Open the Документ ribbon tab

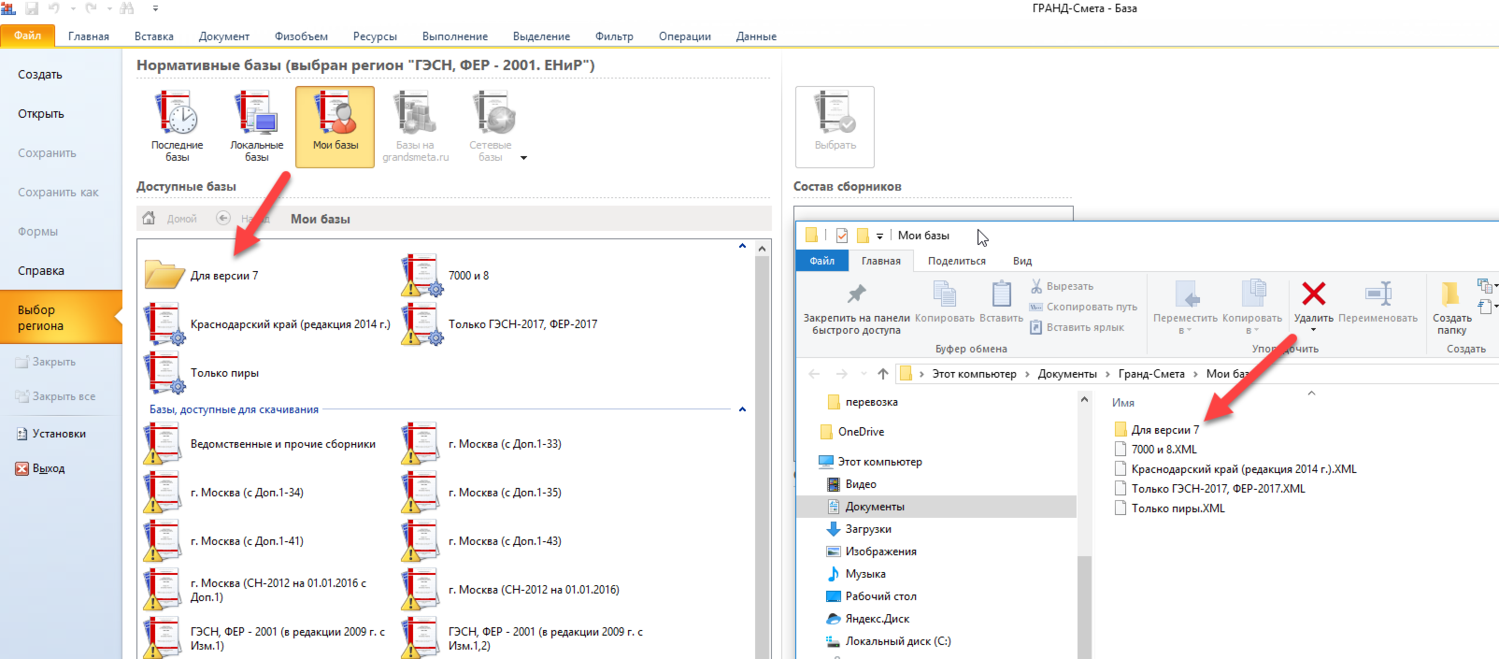(224, 36)
